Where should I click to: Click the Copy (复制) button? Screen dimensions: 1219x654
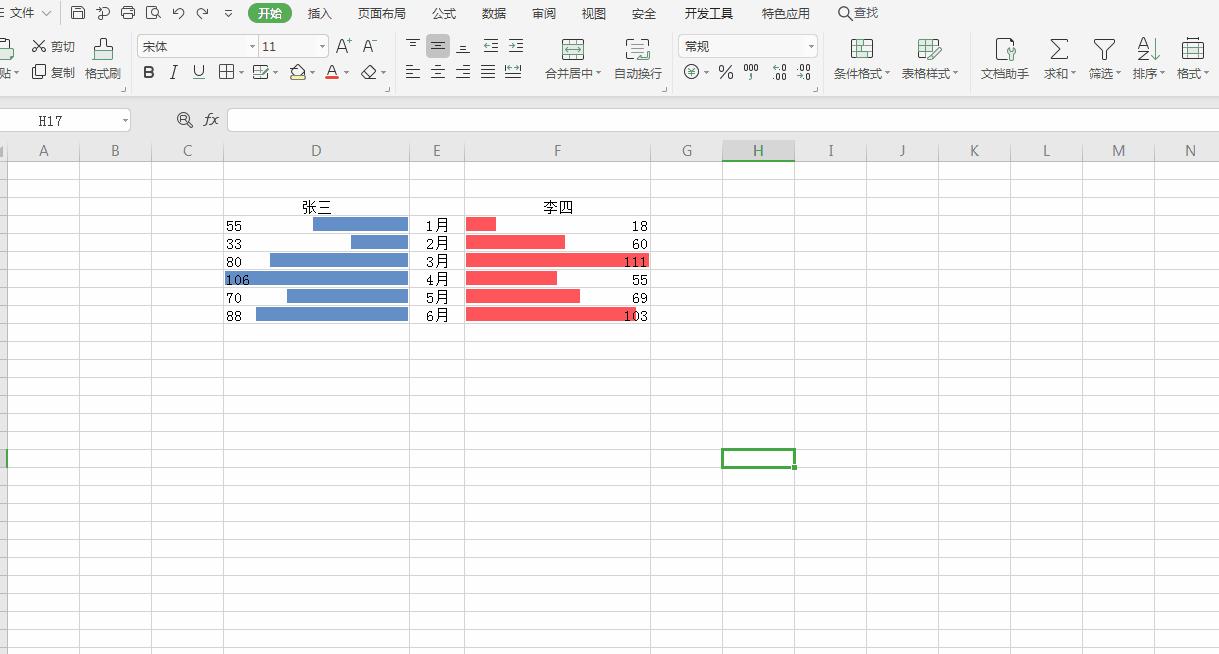tap(53, 72)
